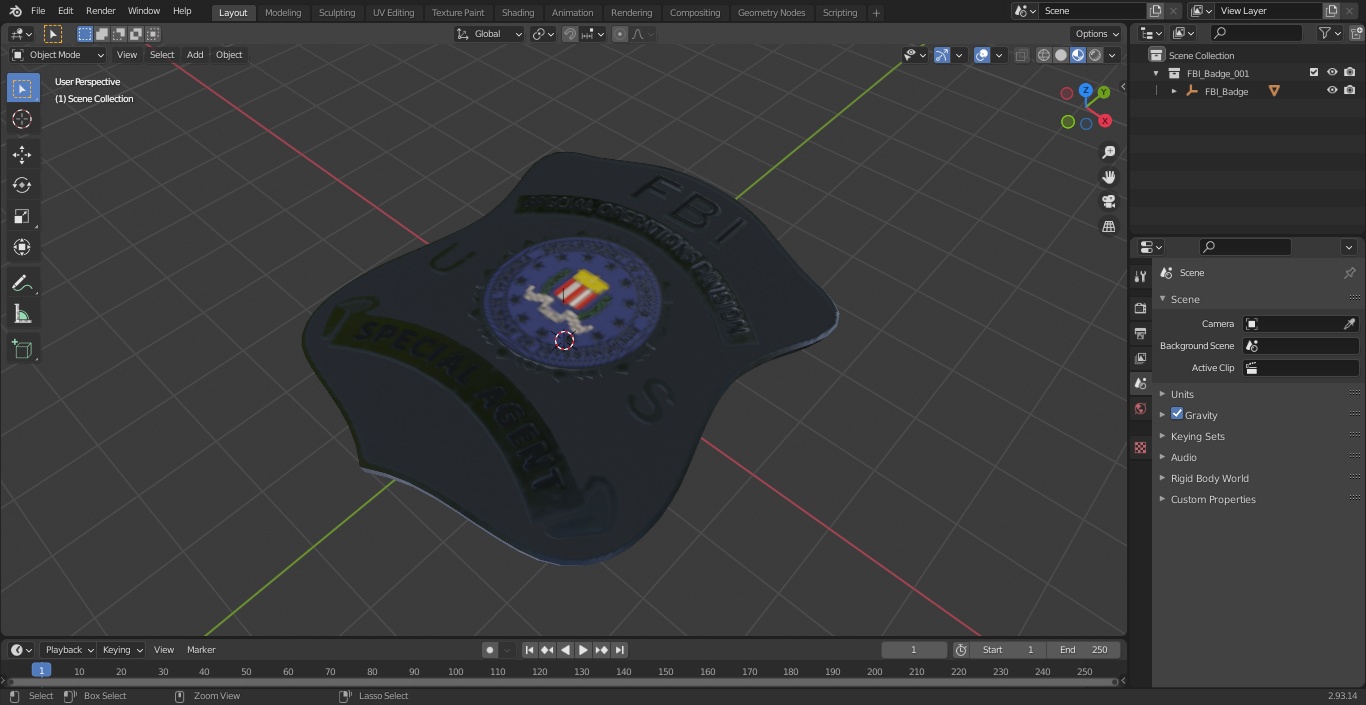Image resolution: width=1366 pixels, height=705 pixels.
Task: Select the Annotate tool
Action: pyautogui.click(x=22, y=283)
